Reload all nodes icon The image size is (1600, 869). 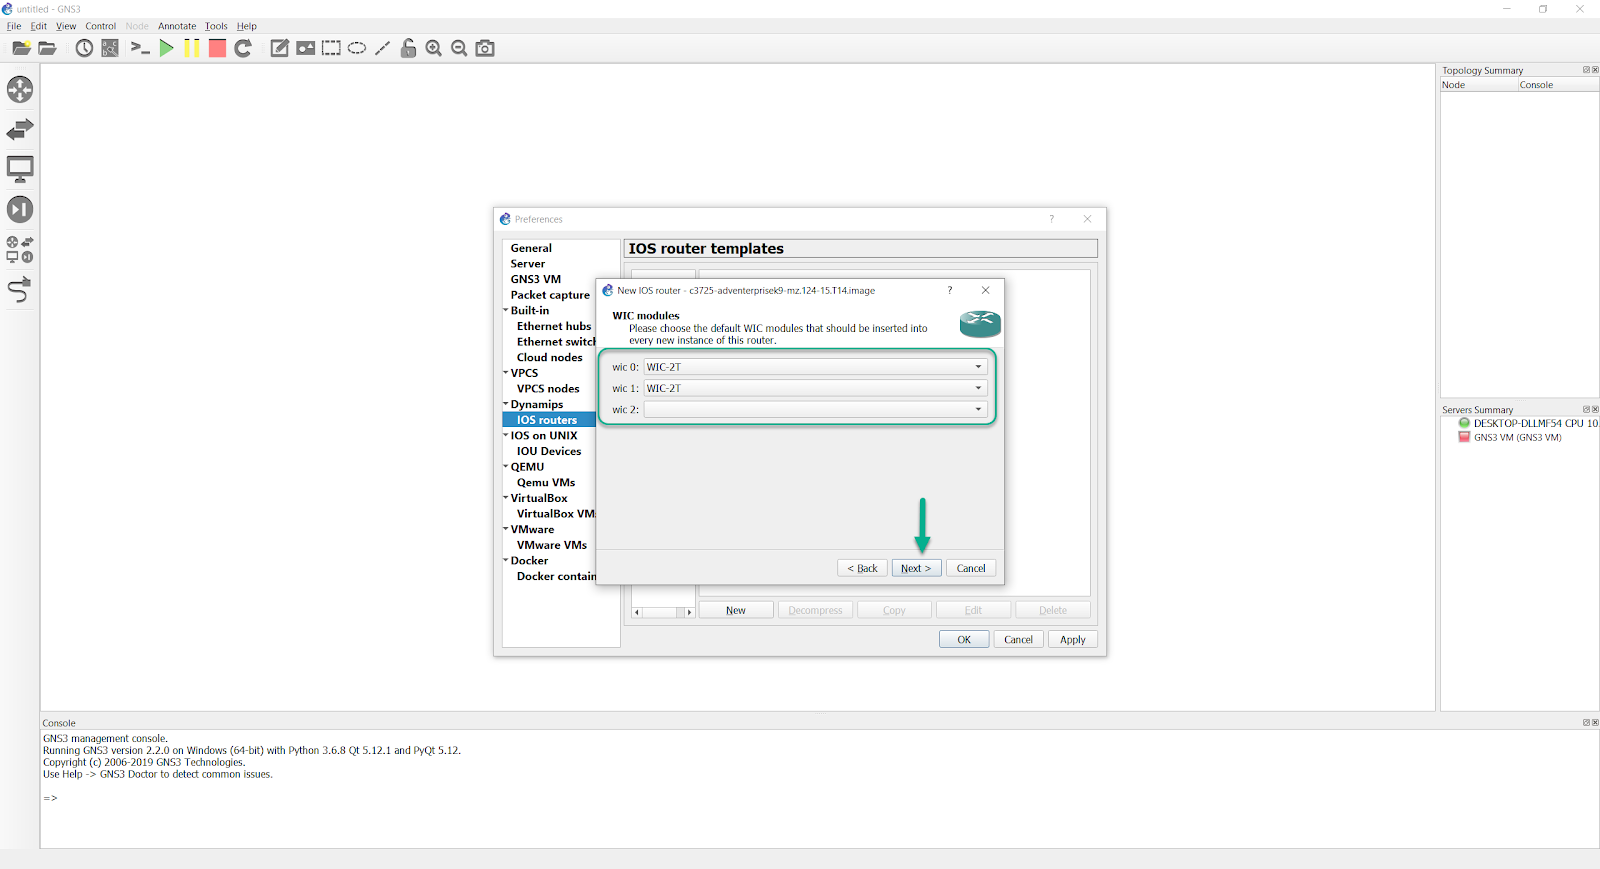pos(243,48)
